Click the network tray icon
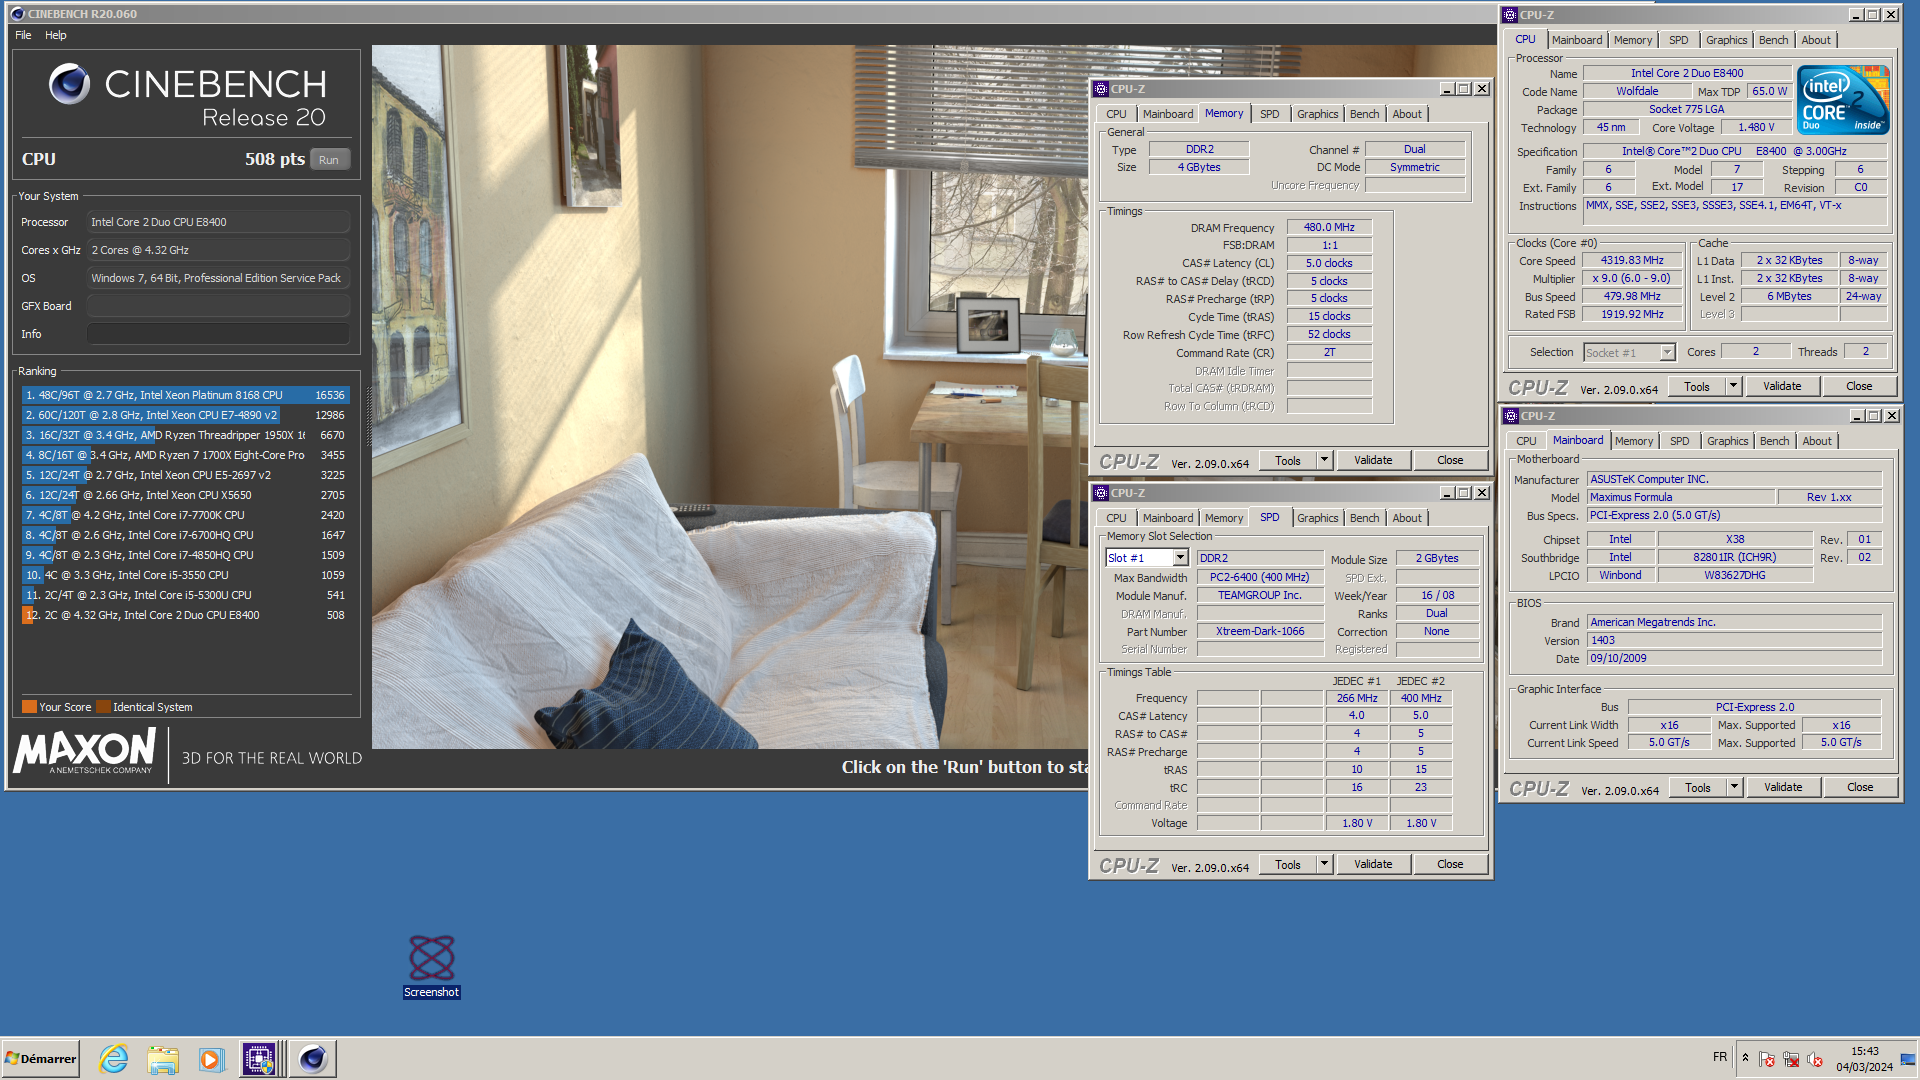 pyautogui.click(x=1791, y=1059)
